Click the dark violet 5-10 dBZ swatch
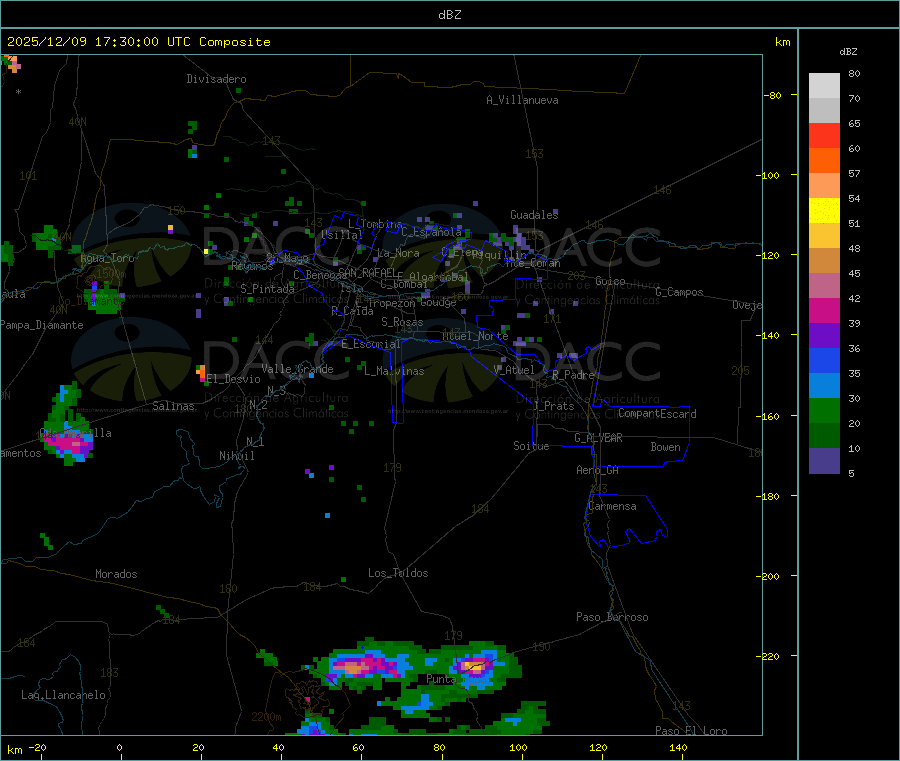900x761 pixels. 824,461
